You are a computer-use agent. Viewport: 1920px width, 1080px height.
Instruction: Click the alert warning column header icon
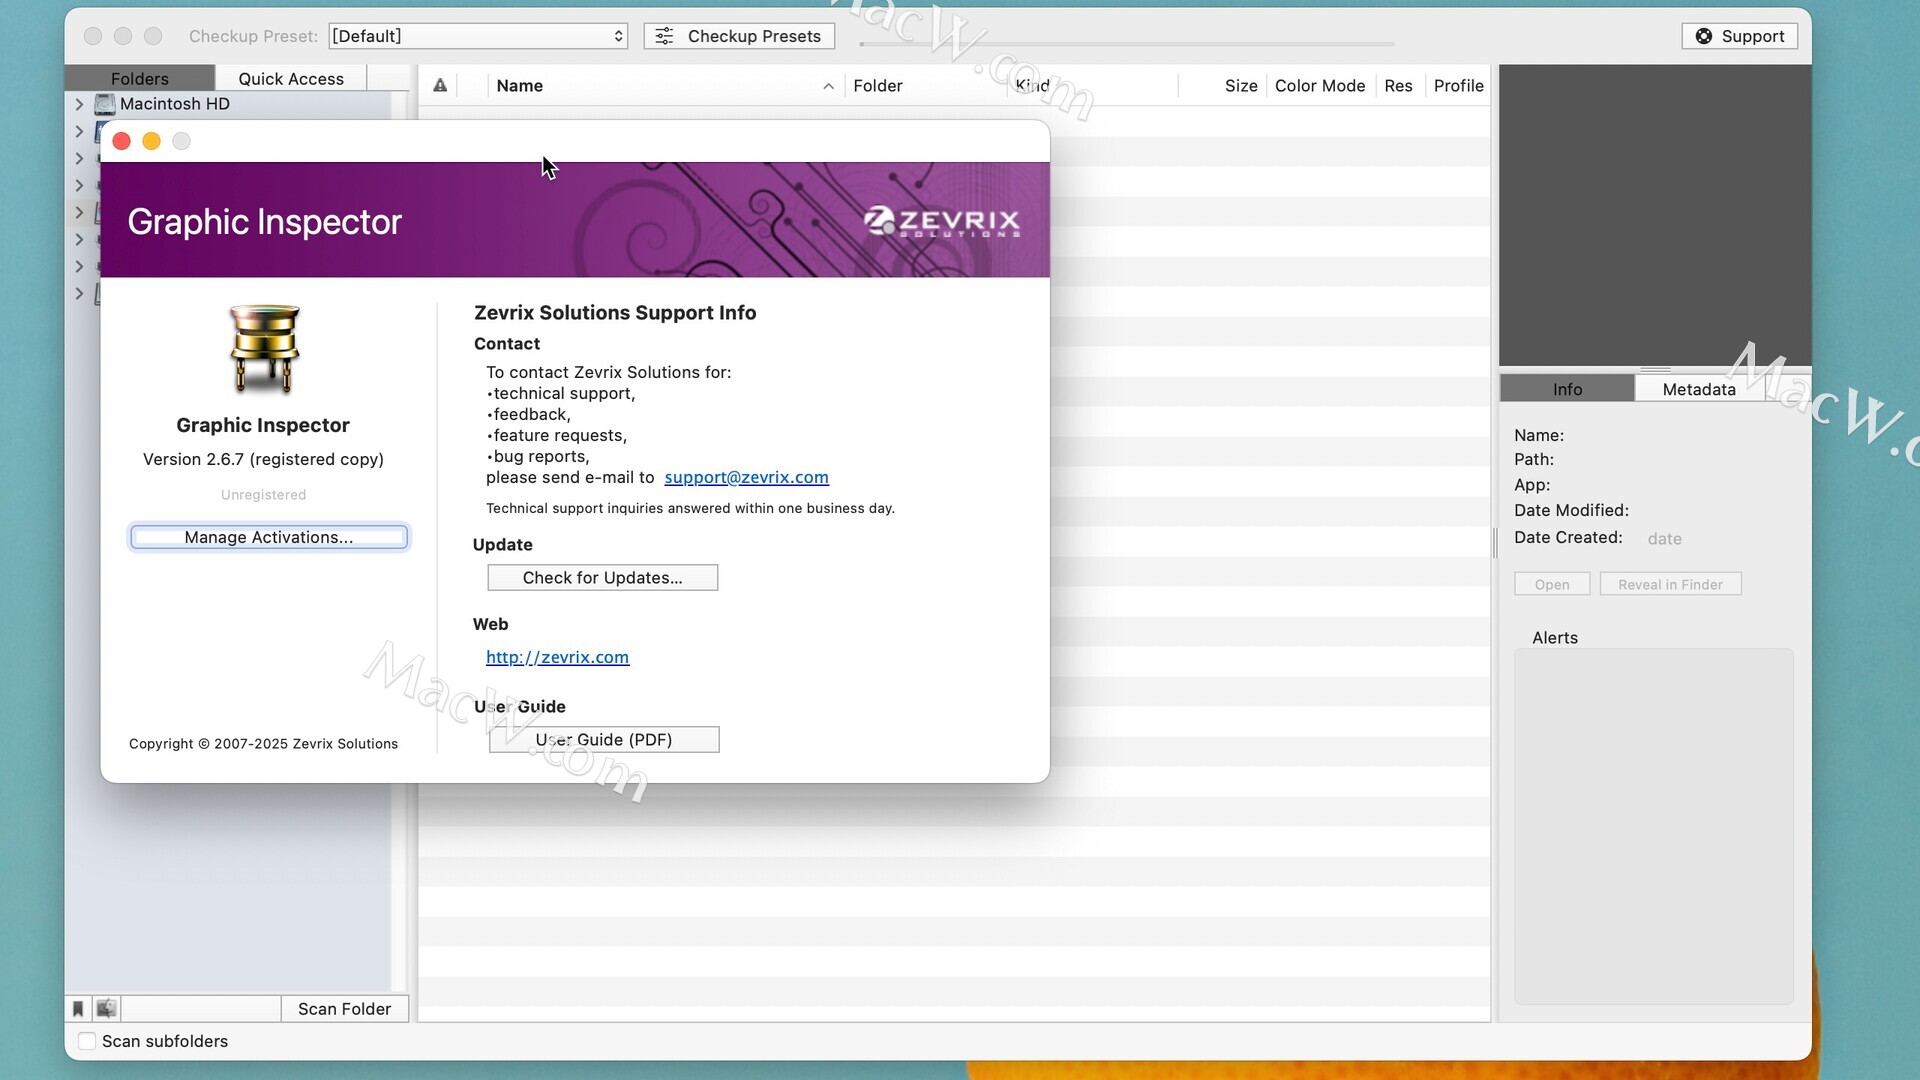pyautogui.click(x=440, y=86)
